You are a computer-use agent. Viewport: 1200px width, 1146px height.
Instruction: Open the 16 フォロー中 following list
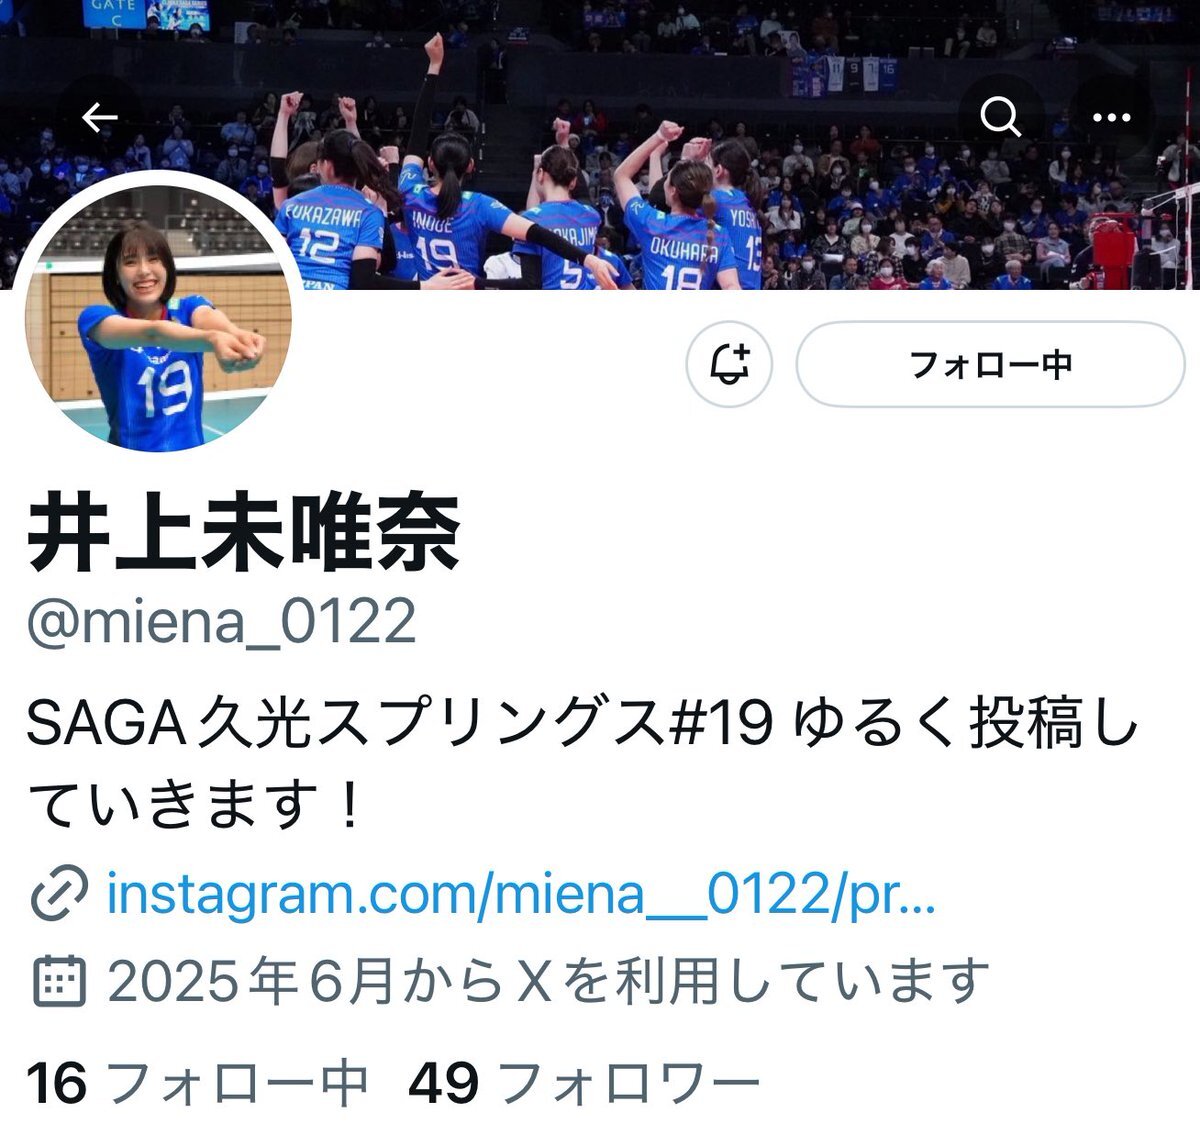point(197,1084)
